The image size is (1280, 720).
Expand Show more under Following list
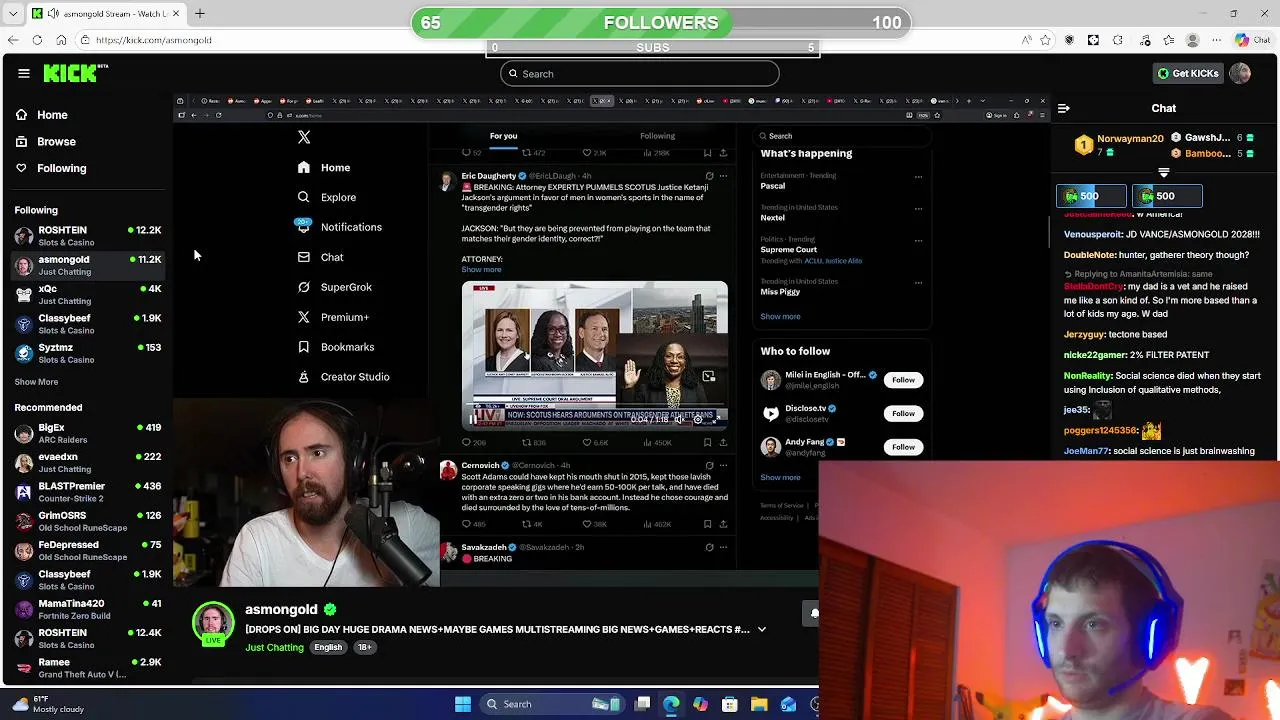pos(36,382)
